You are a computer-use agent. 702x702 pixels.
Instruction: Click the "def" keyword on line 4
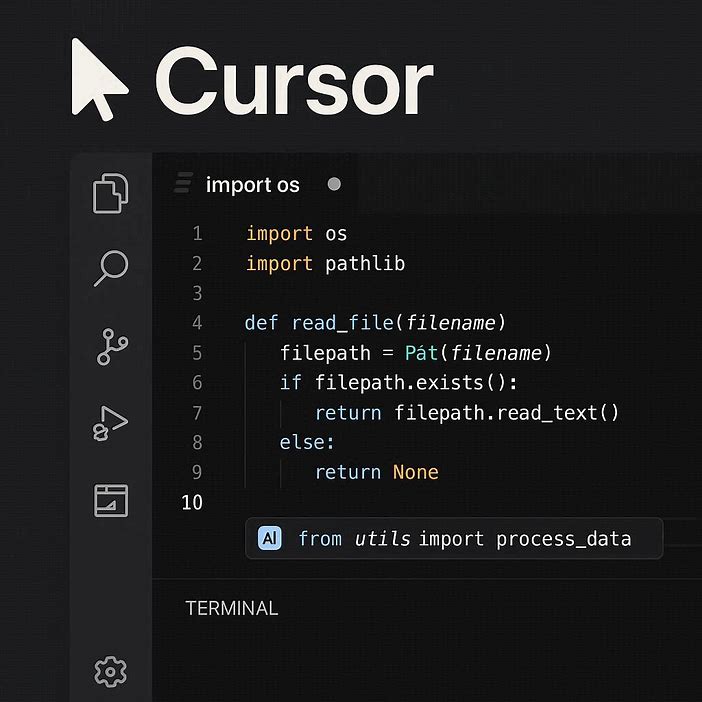pos(261,323)
